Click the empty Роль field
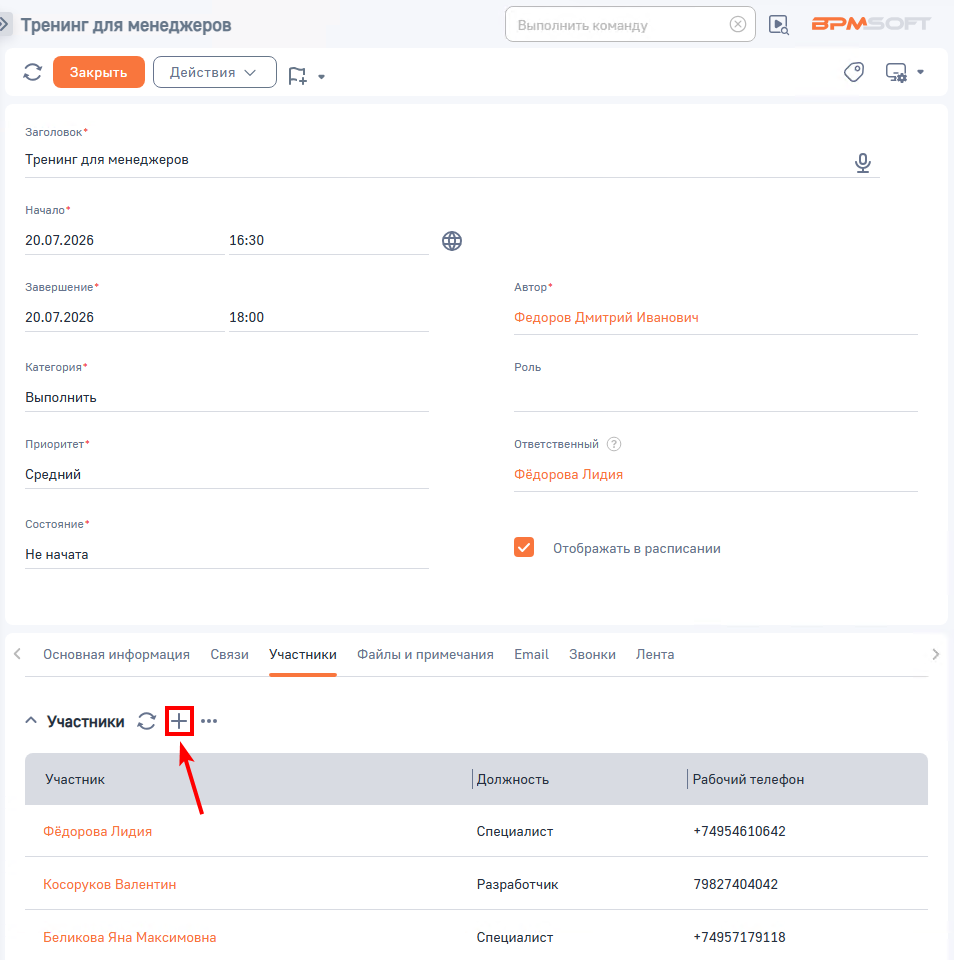This screenshot has width=954, height=960. [x=715, y=397]
